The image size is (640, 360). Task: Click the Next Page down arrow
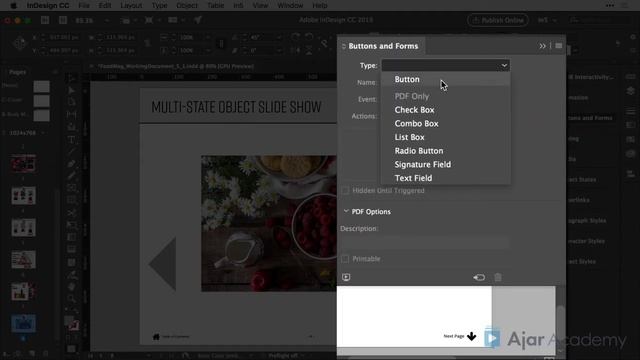[x=471, y=336]
